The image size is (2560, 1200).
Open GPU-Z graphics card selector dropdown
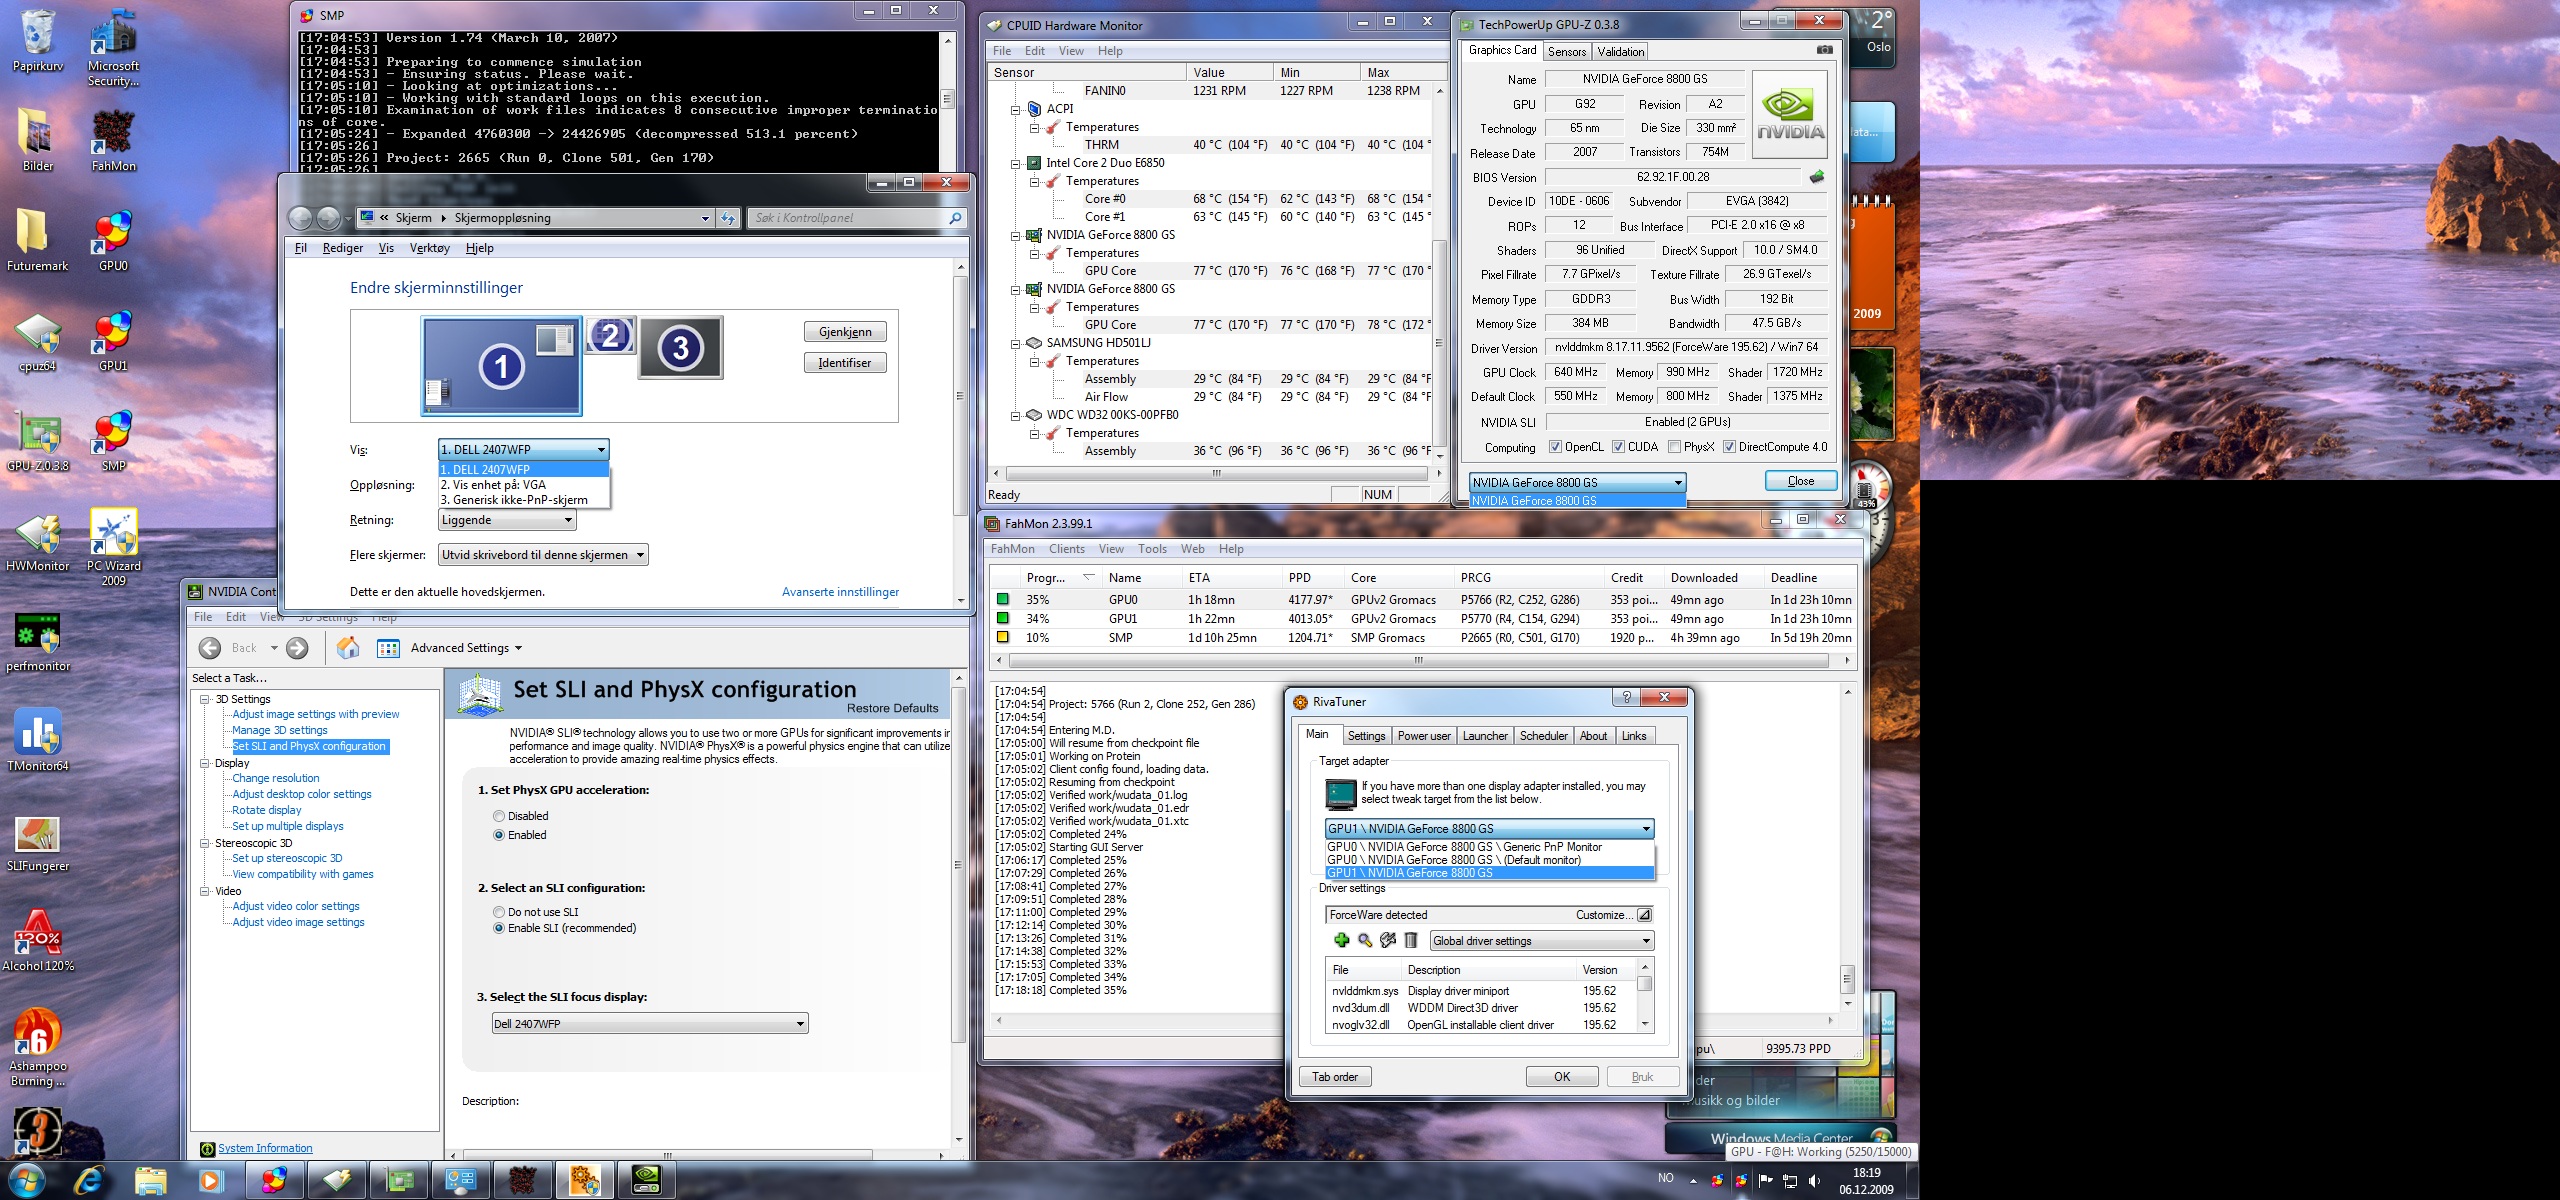point(1577,482)
